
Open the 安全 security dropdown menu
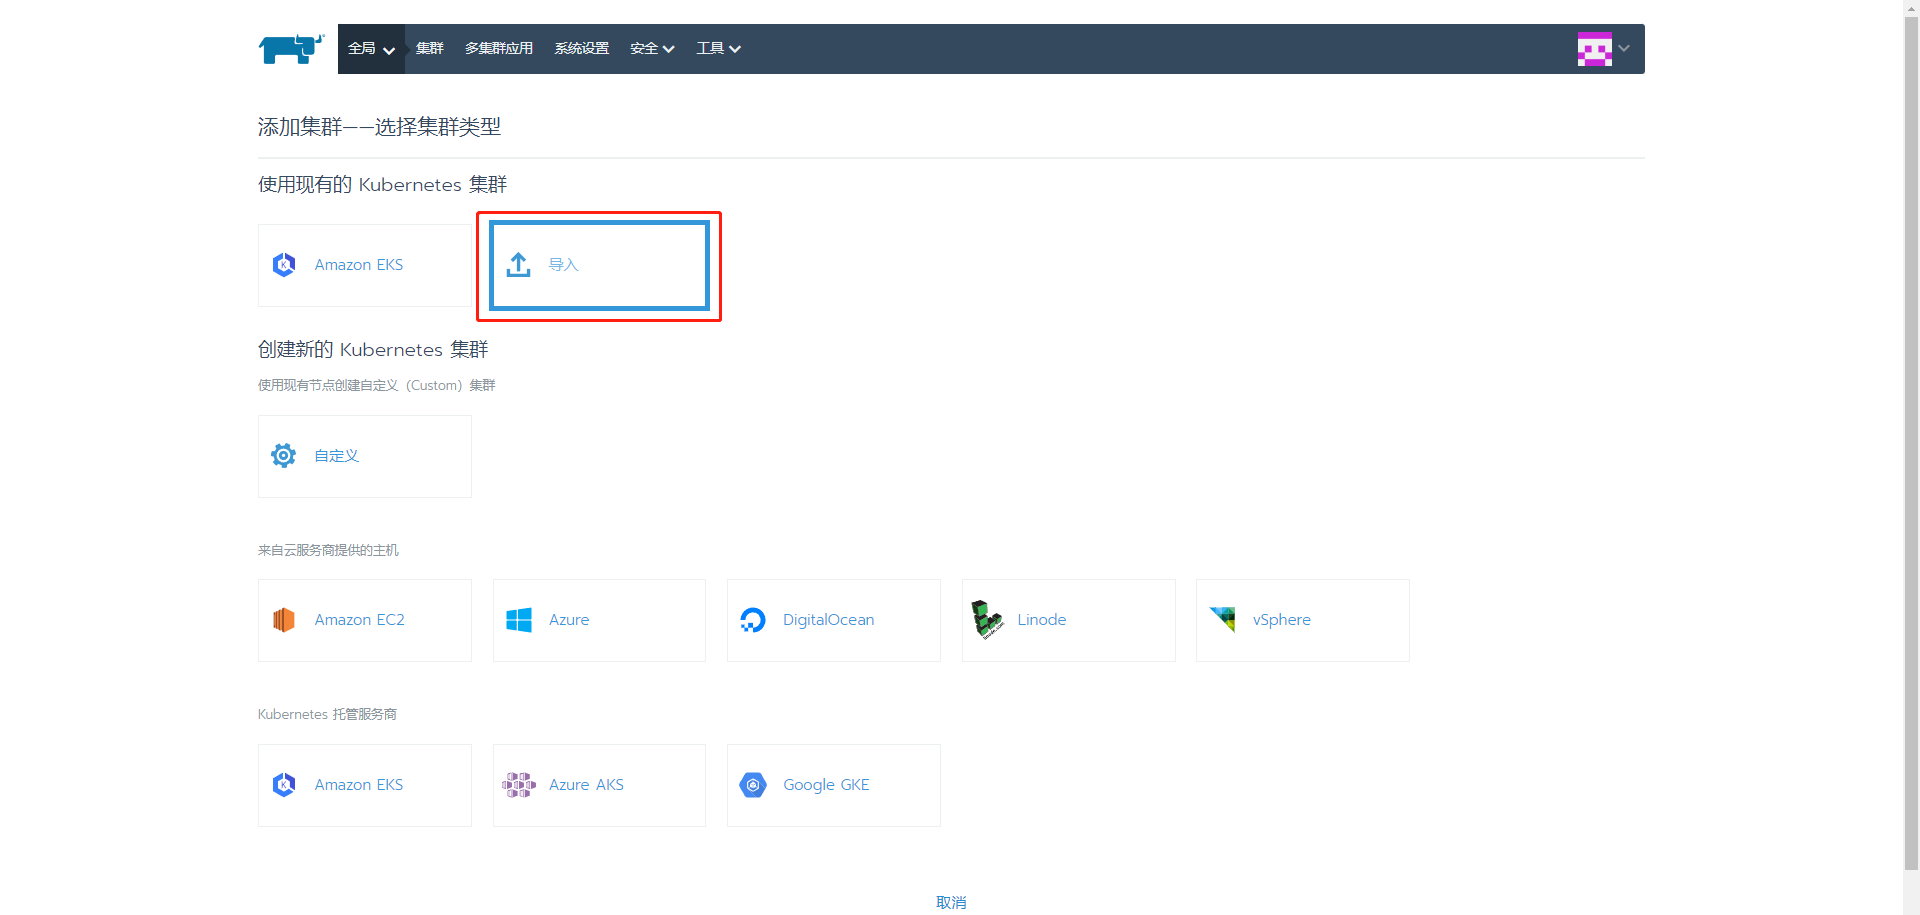652,49
